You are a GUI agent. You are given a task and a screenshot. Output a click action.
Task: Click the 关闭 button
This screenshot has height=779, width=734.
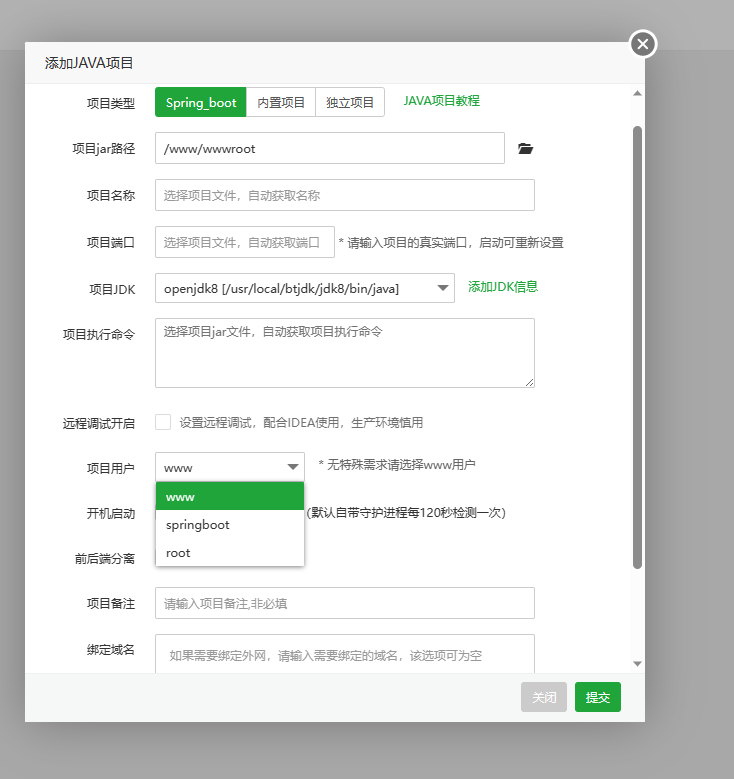[x=544, y=697]
